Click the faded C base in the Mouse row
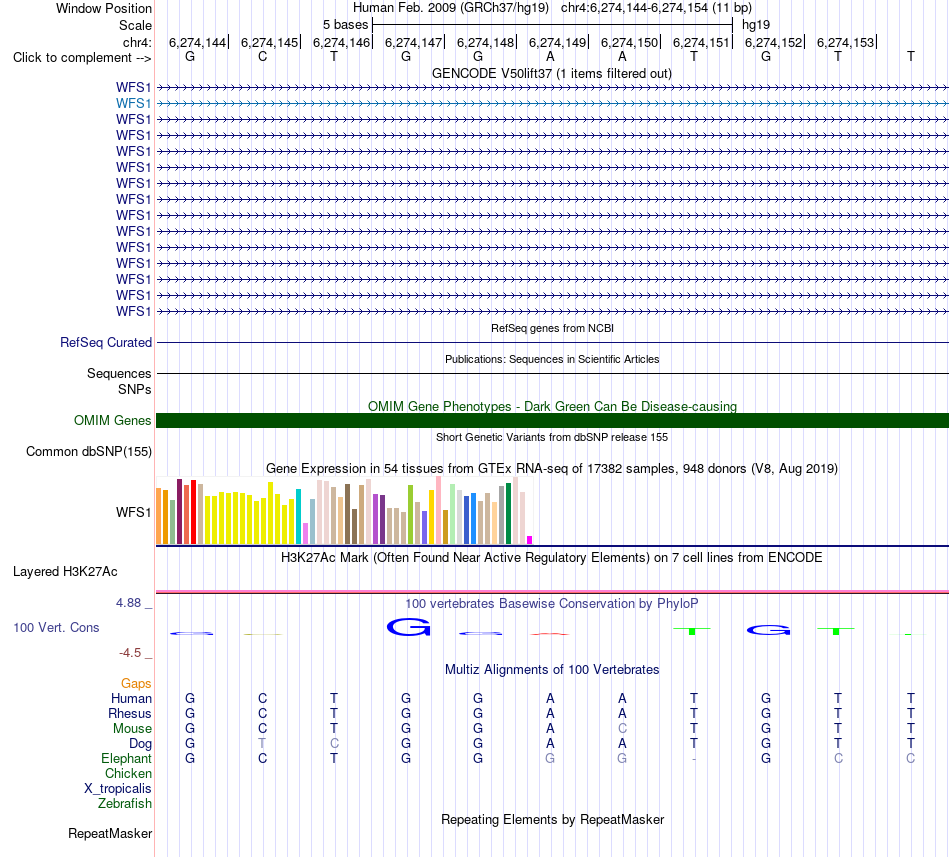950x857 pixels. 622,729
